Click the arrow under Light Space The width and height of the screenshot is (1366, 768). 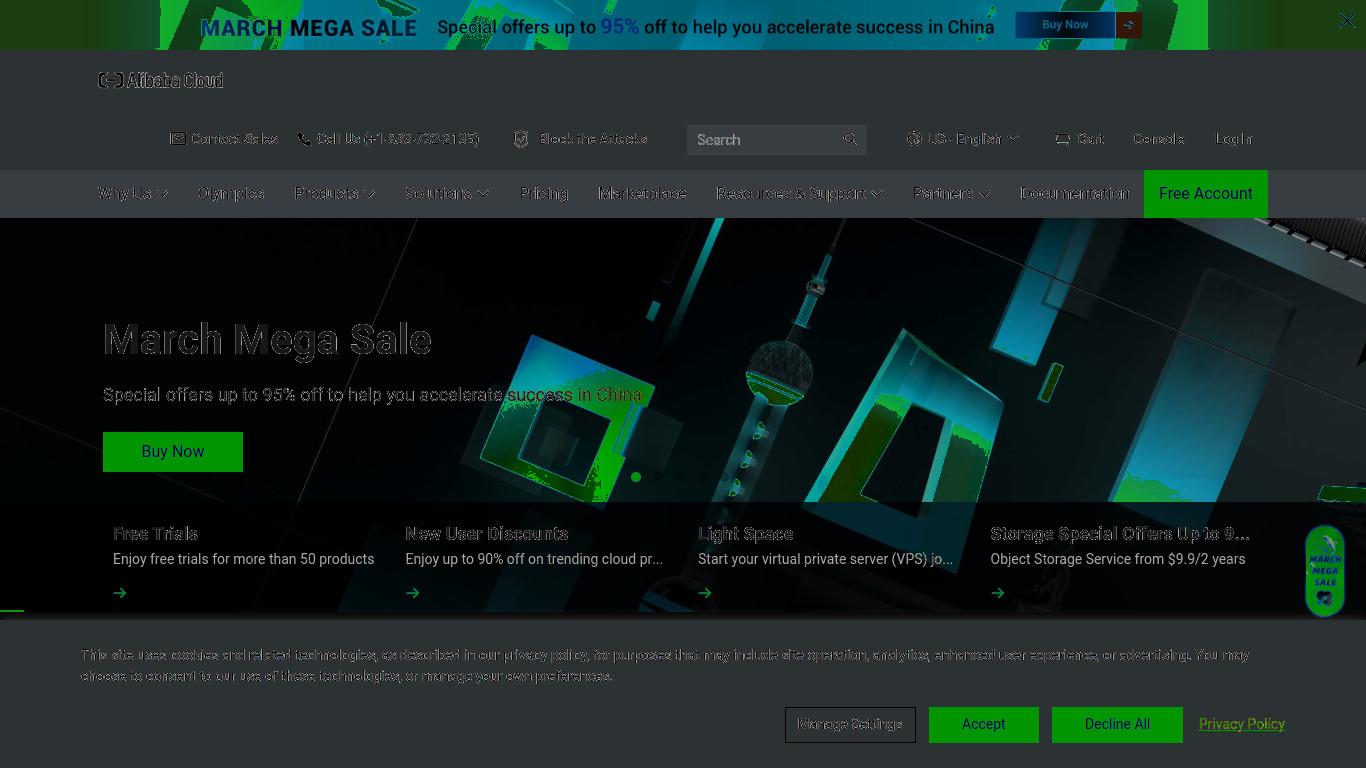pyautogui.click(x=705, y=593)
